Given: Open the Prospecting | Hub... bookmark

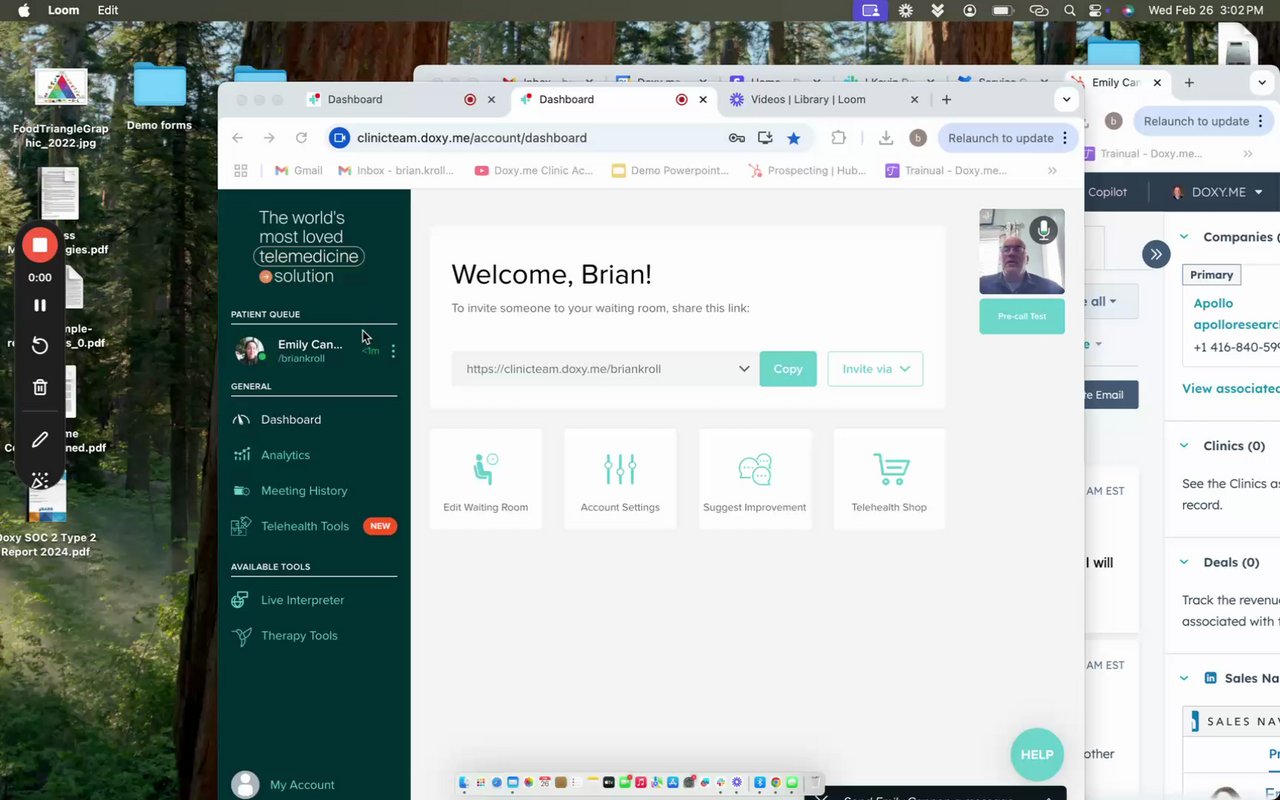Looking at the screenshot, I should [807, 171].
